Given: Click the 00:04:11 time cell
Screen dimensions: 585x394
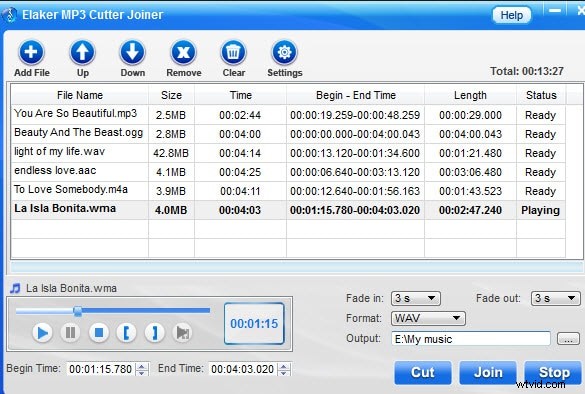Looking at the screenshot, I should [x=240, y=191].
